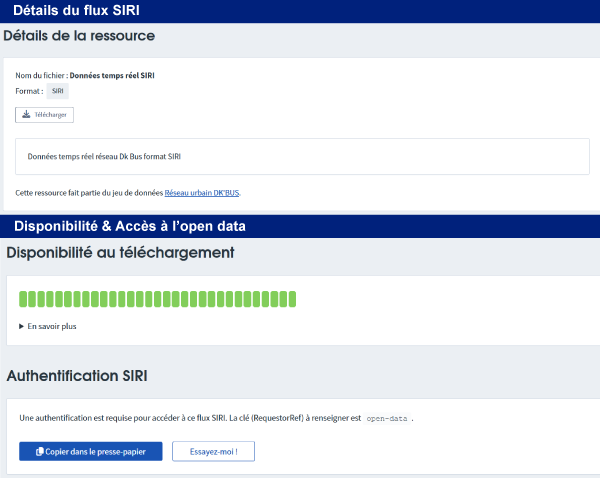Screen dimensions: 600x478
Task: Click the resource description box about Dk Bus
Action: point(302,157)
